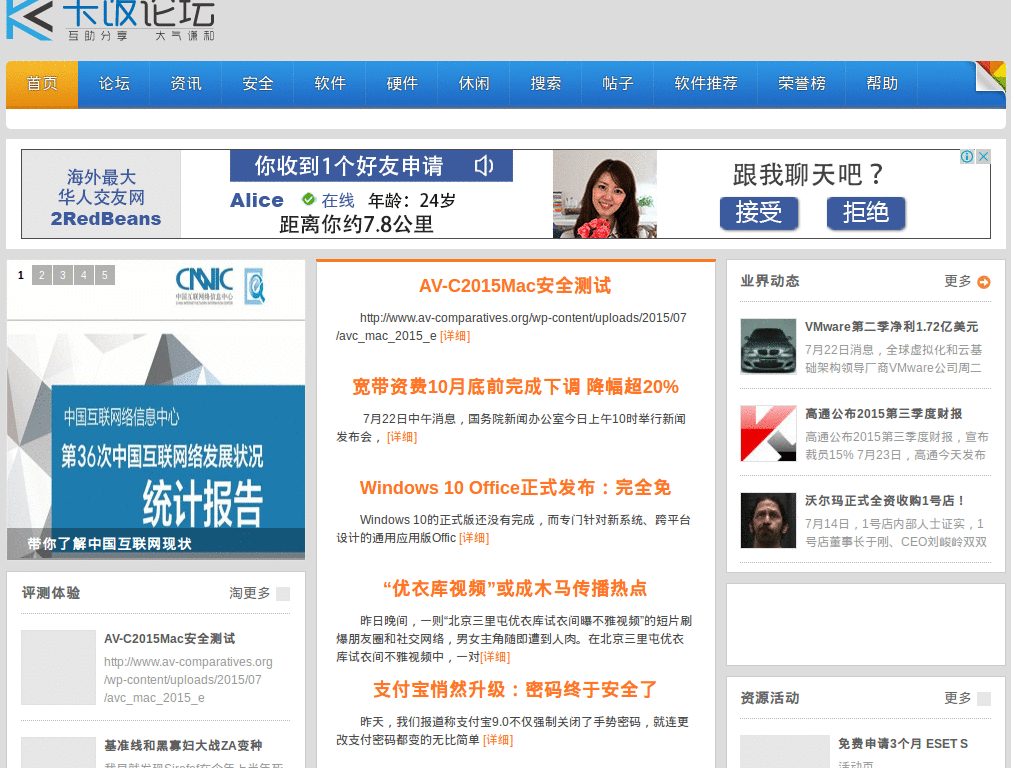Open headline Windows 10 Office正式发布
The image size is (1024, 768).
pos(515,488)
